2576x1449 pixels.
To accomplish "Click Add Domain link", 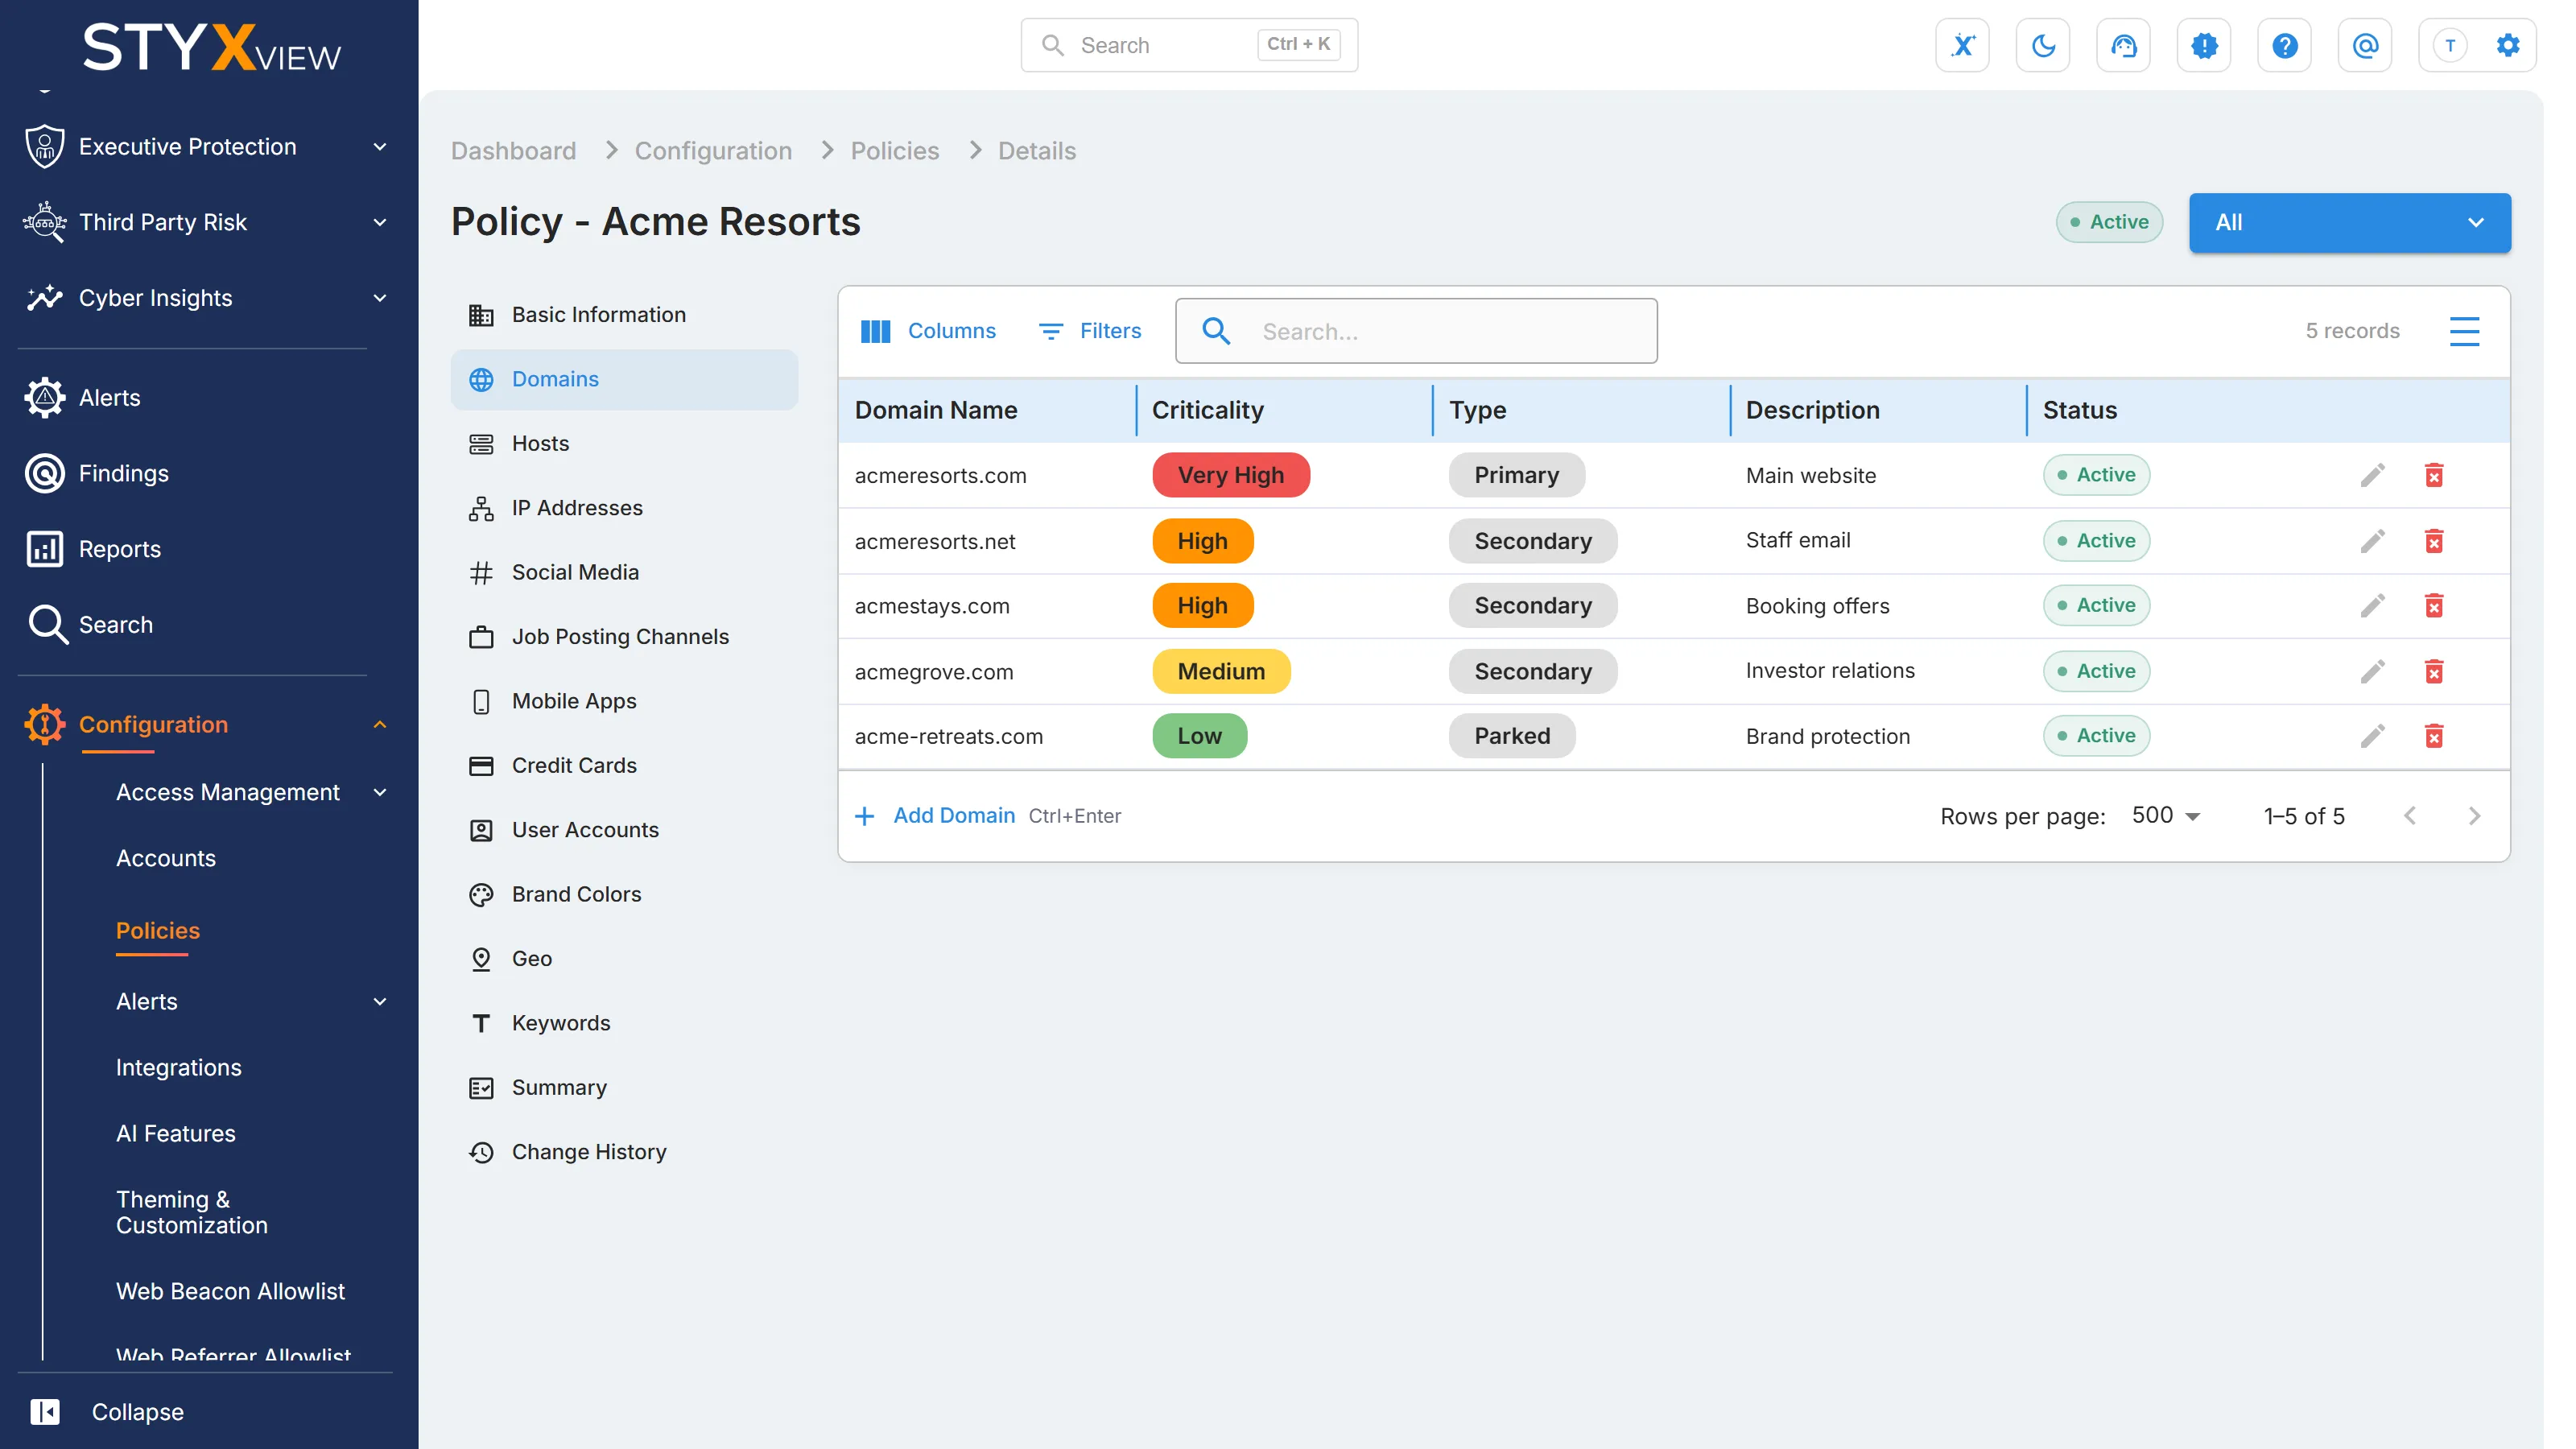I will point(953,816).
